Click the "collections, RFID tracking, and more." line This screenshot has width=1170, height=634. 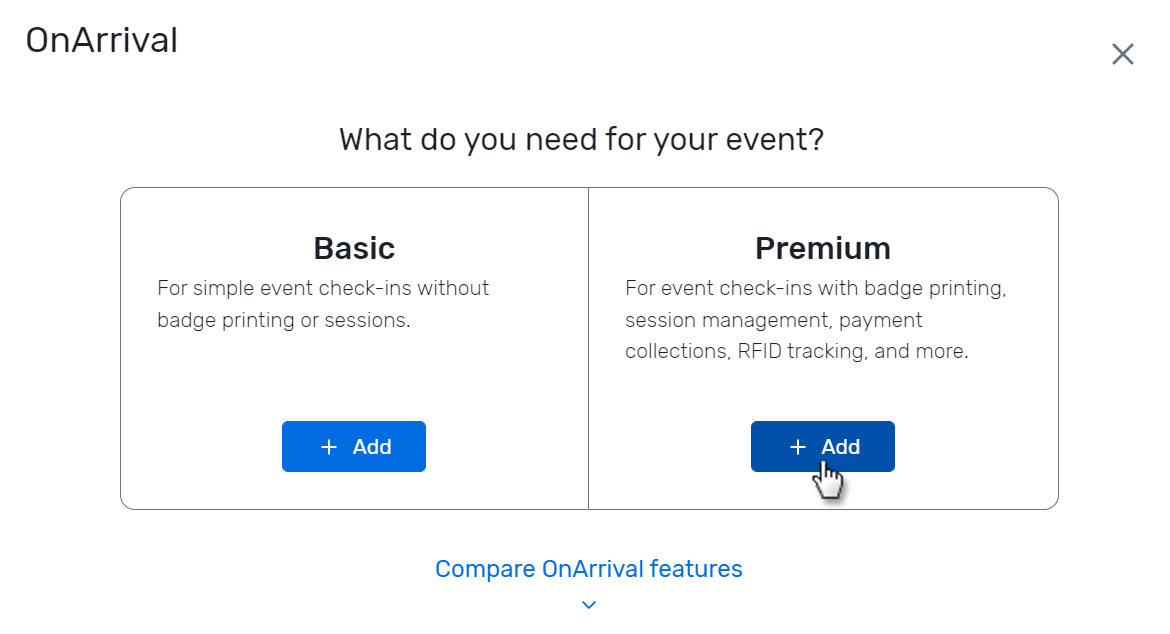click(x=796, y=352)
